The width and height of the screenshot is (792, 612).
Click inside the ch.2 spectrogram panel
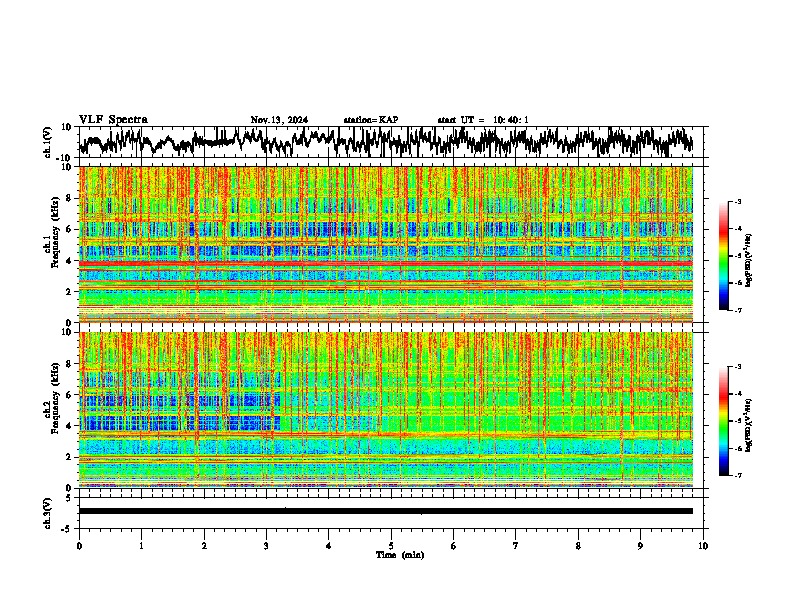386,410
